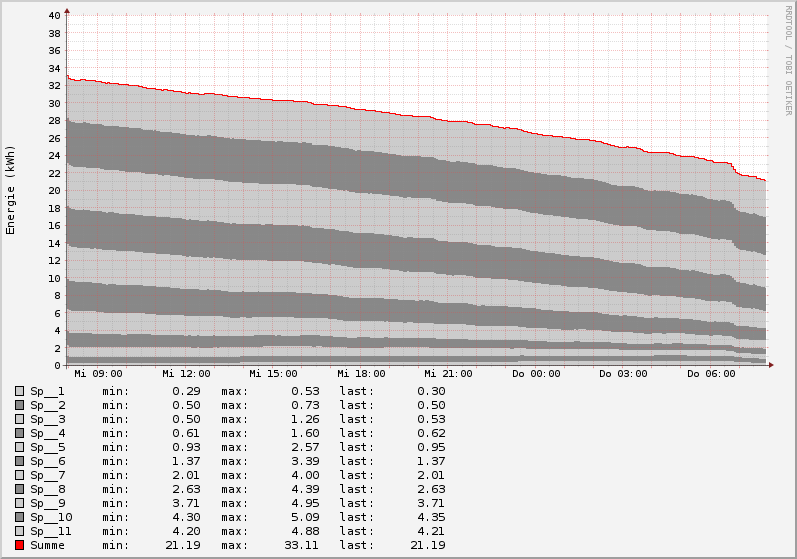Click the Mi 21:00 time axis label
The height and width of the screenshot is (559, 797).
448,374
